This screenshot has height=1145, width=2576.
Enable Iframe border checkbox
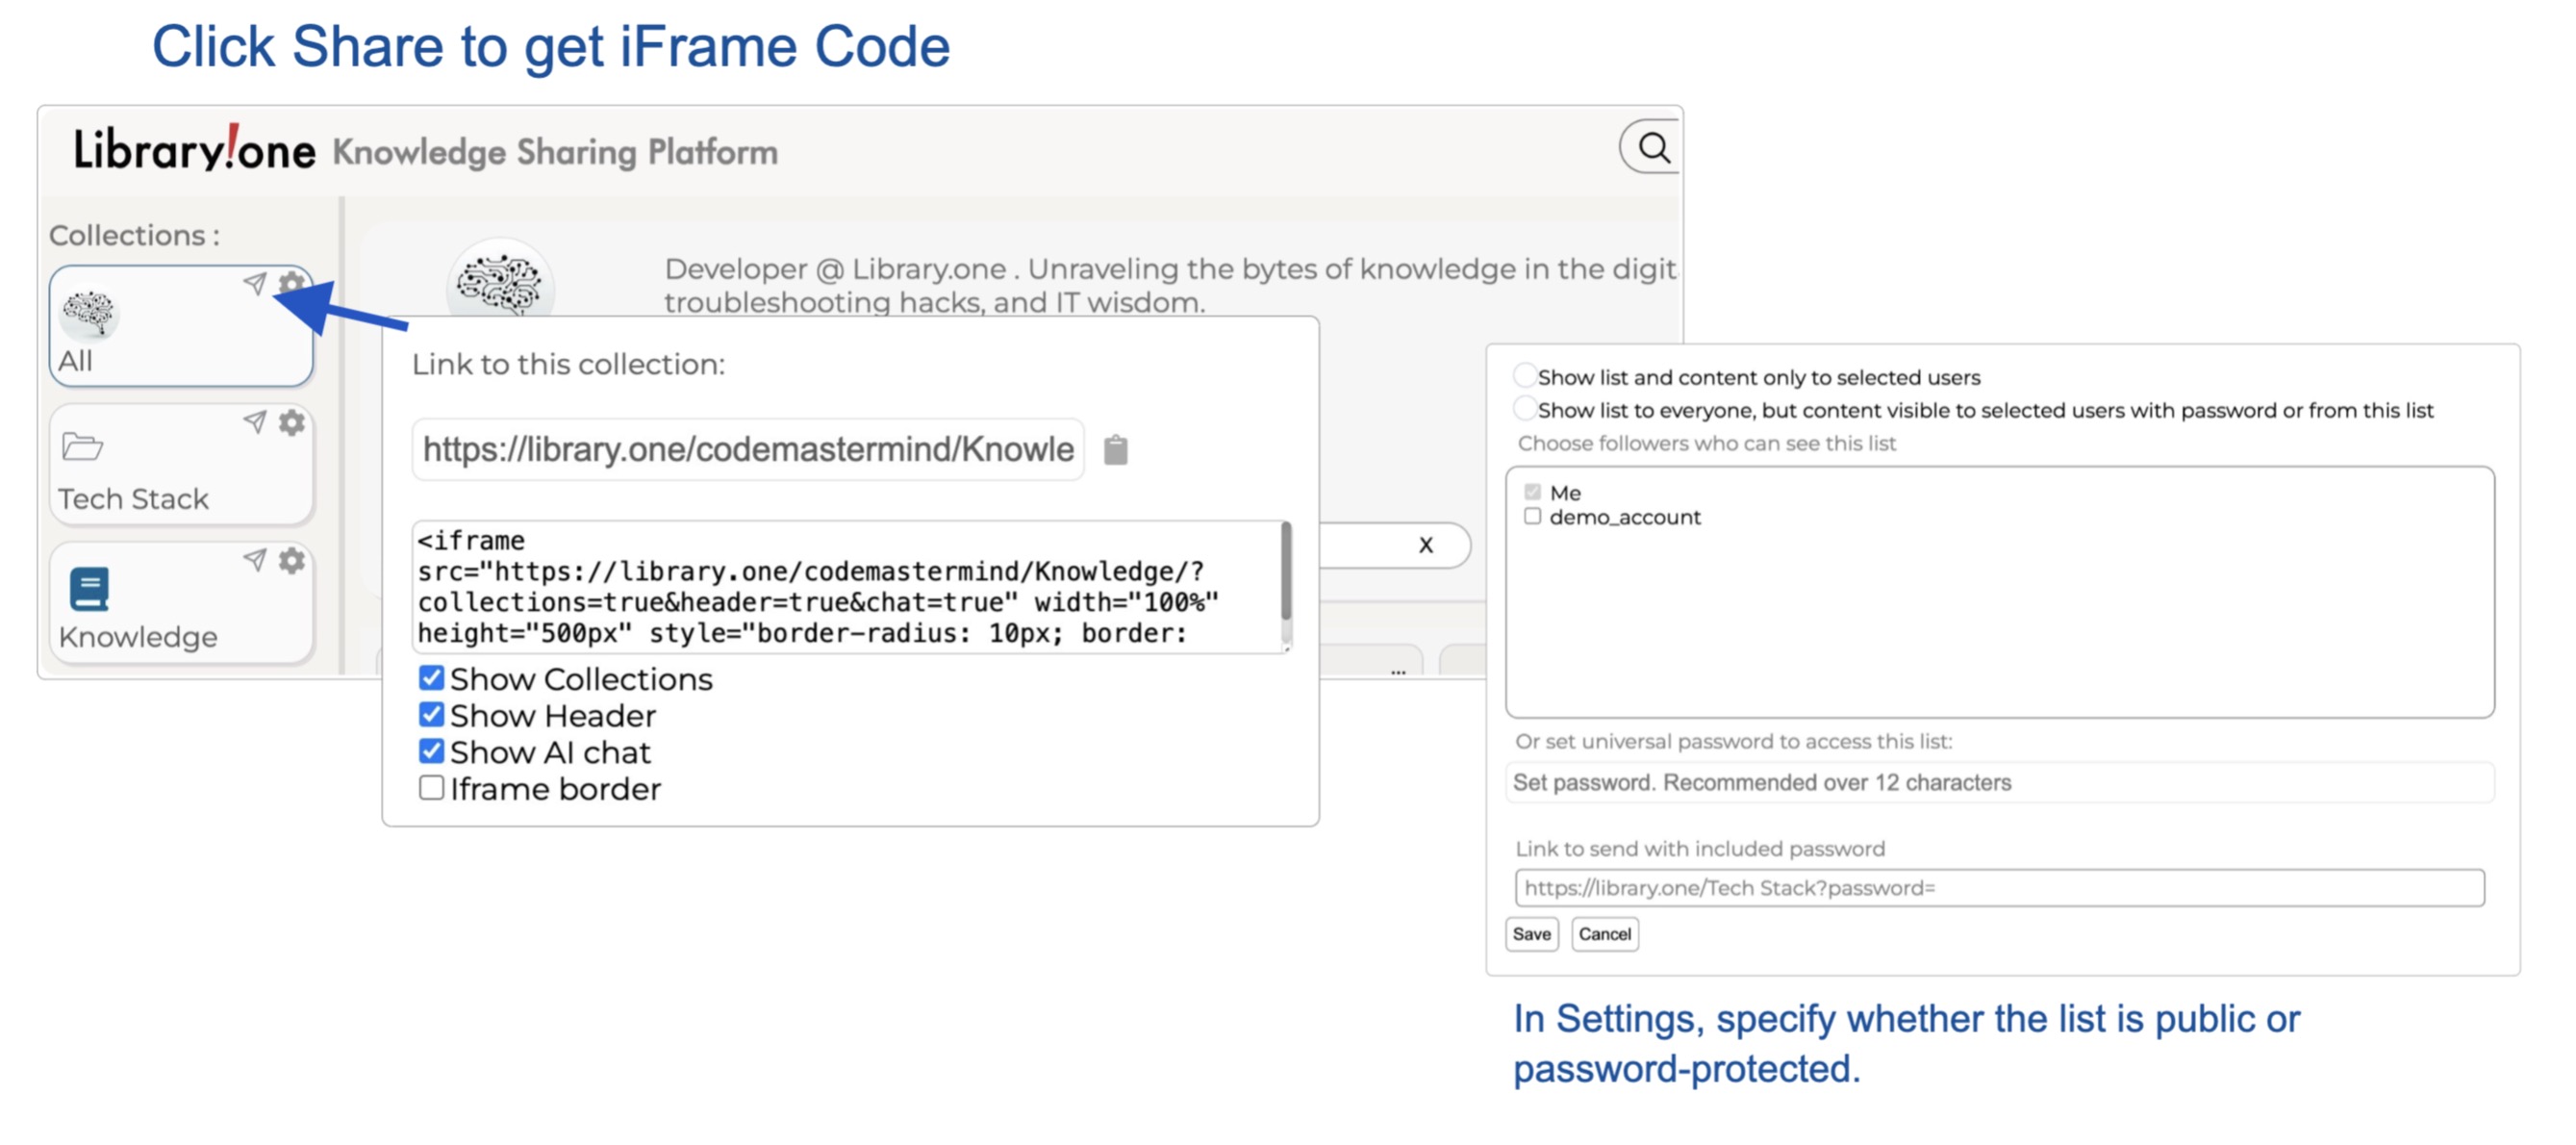click(431, 788)
